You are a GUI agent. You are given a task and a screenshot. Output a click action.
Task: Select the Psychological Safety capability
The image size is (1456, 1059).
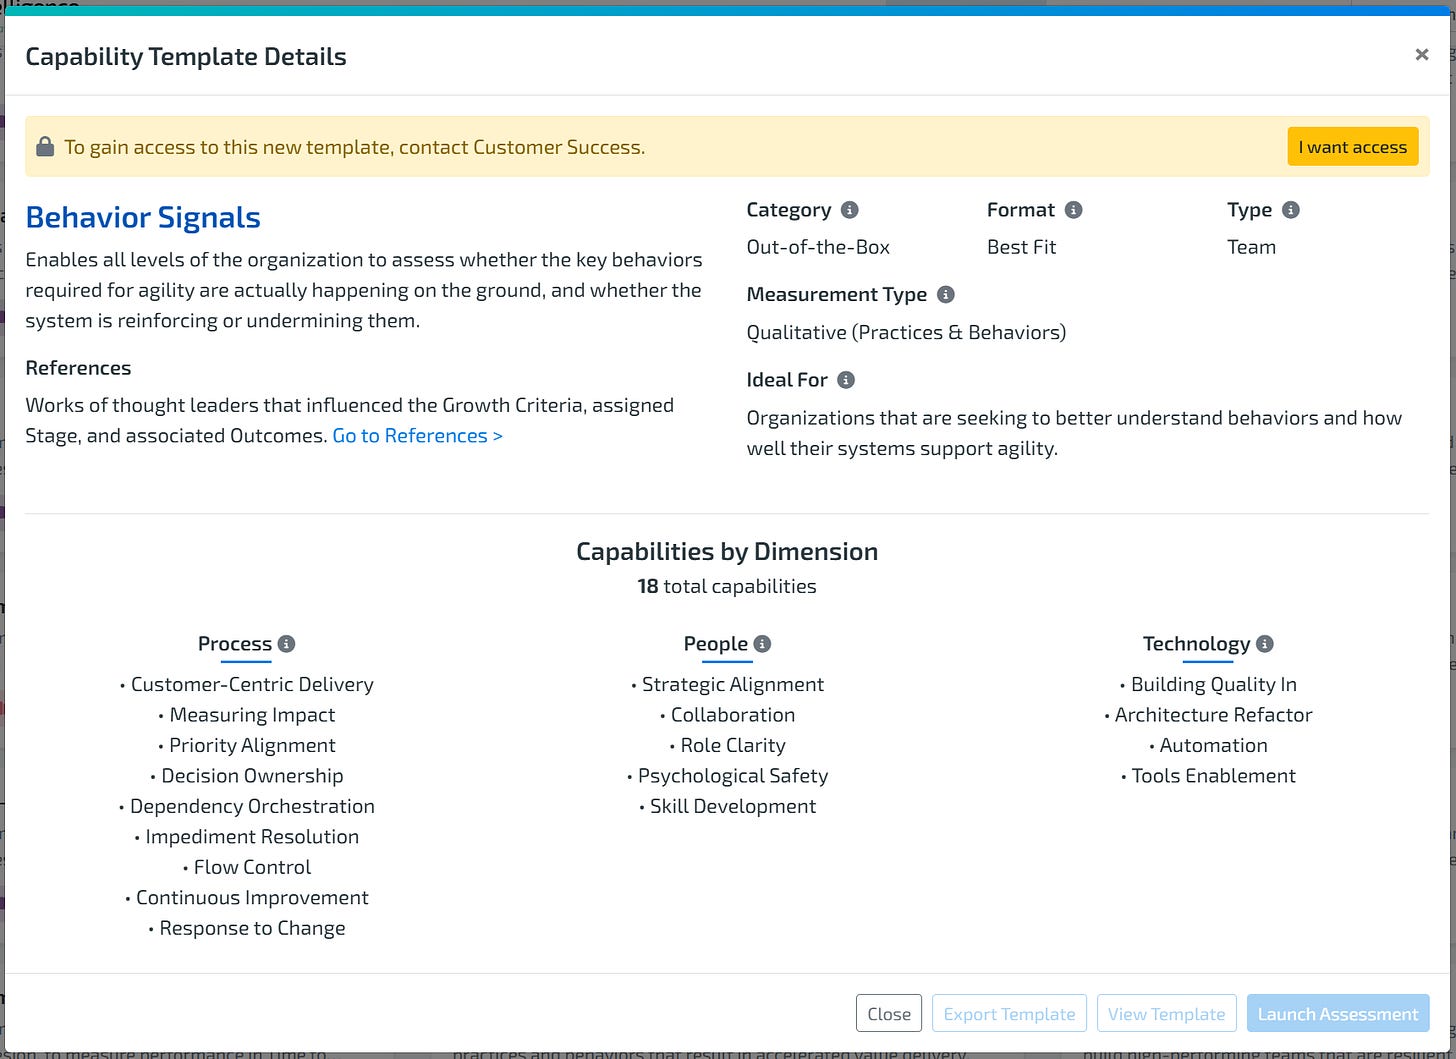[x=733, y=775]
